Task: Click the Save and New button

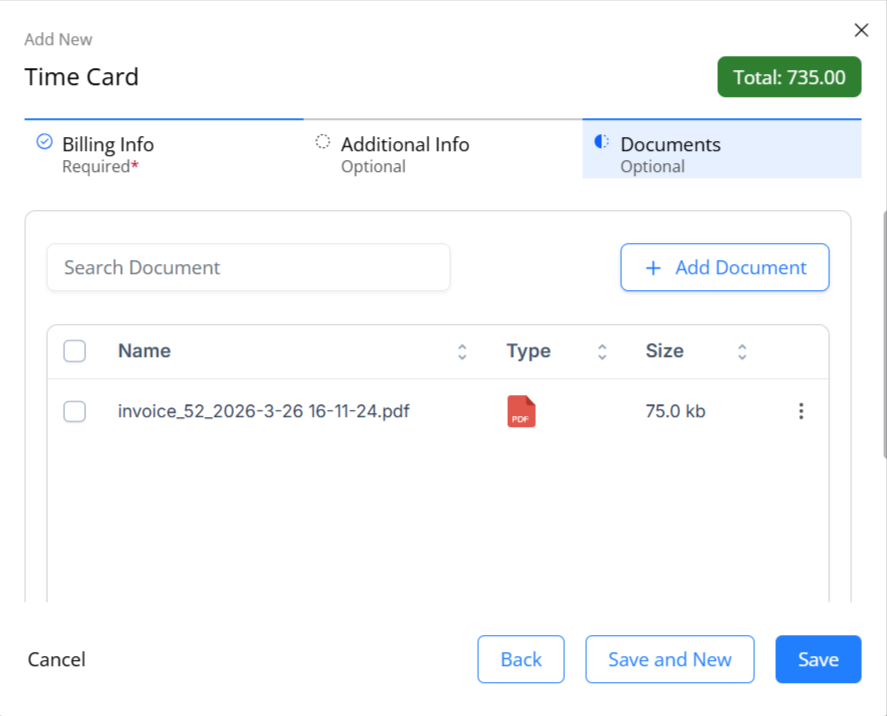Action: coord(670,659)
